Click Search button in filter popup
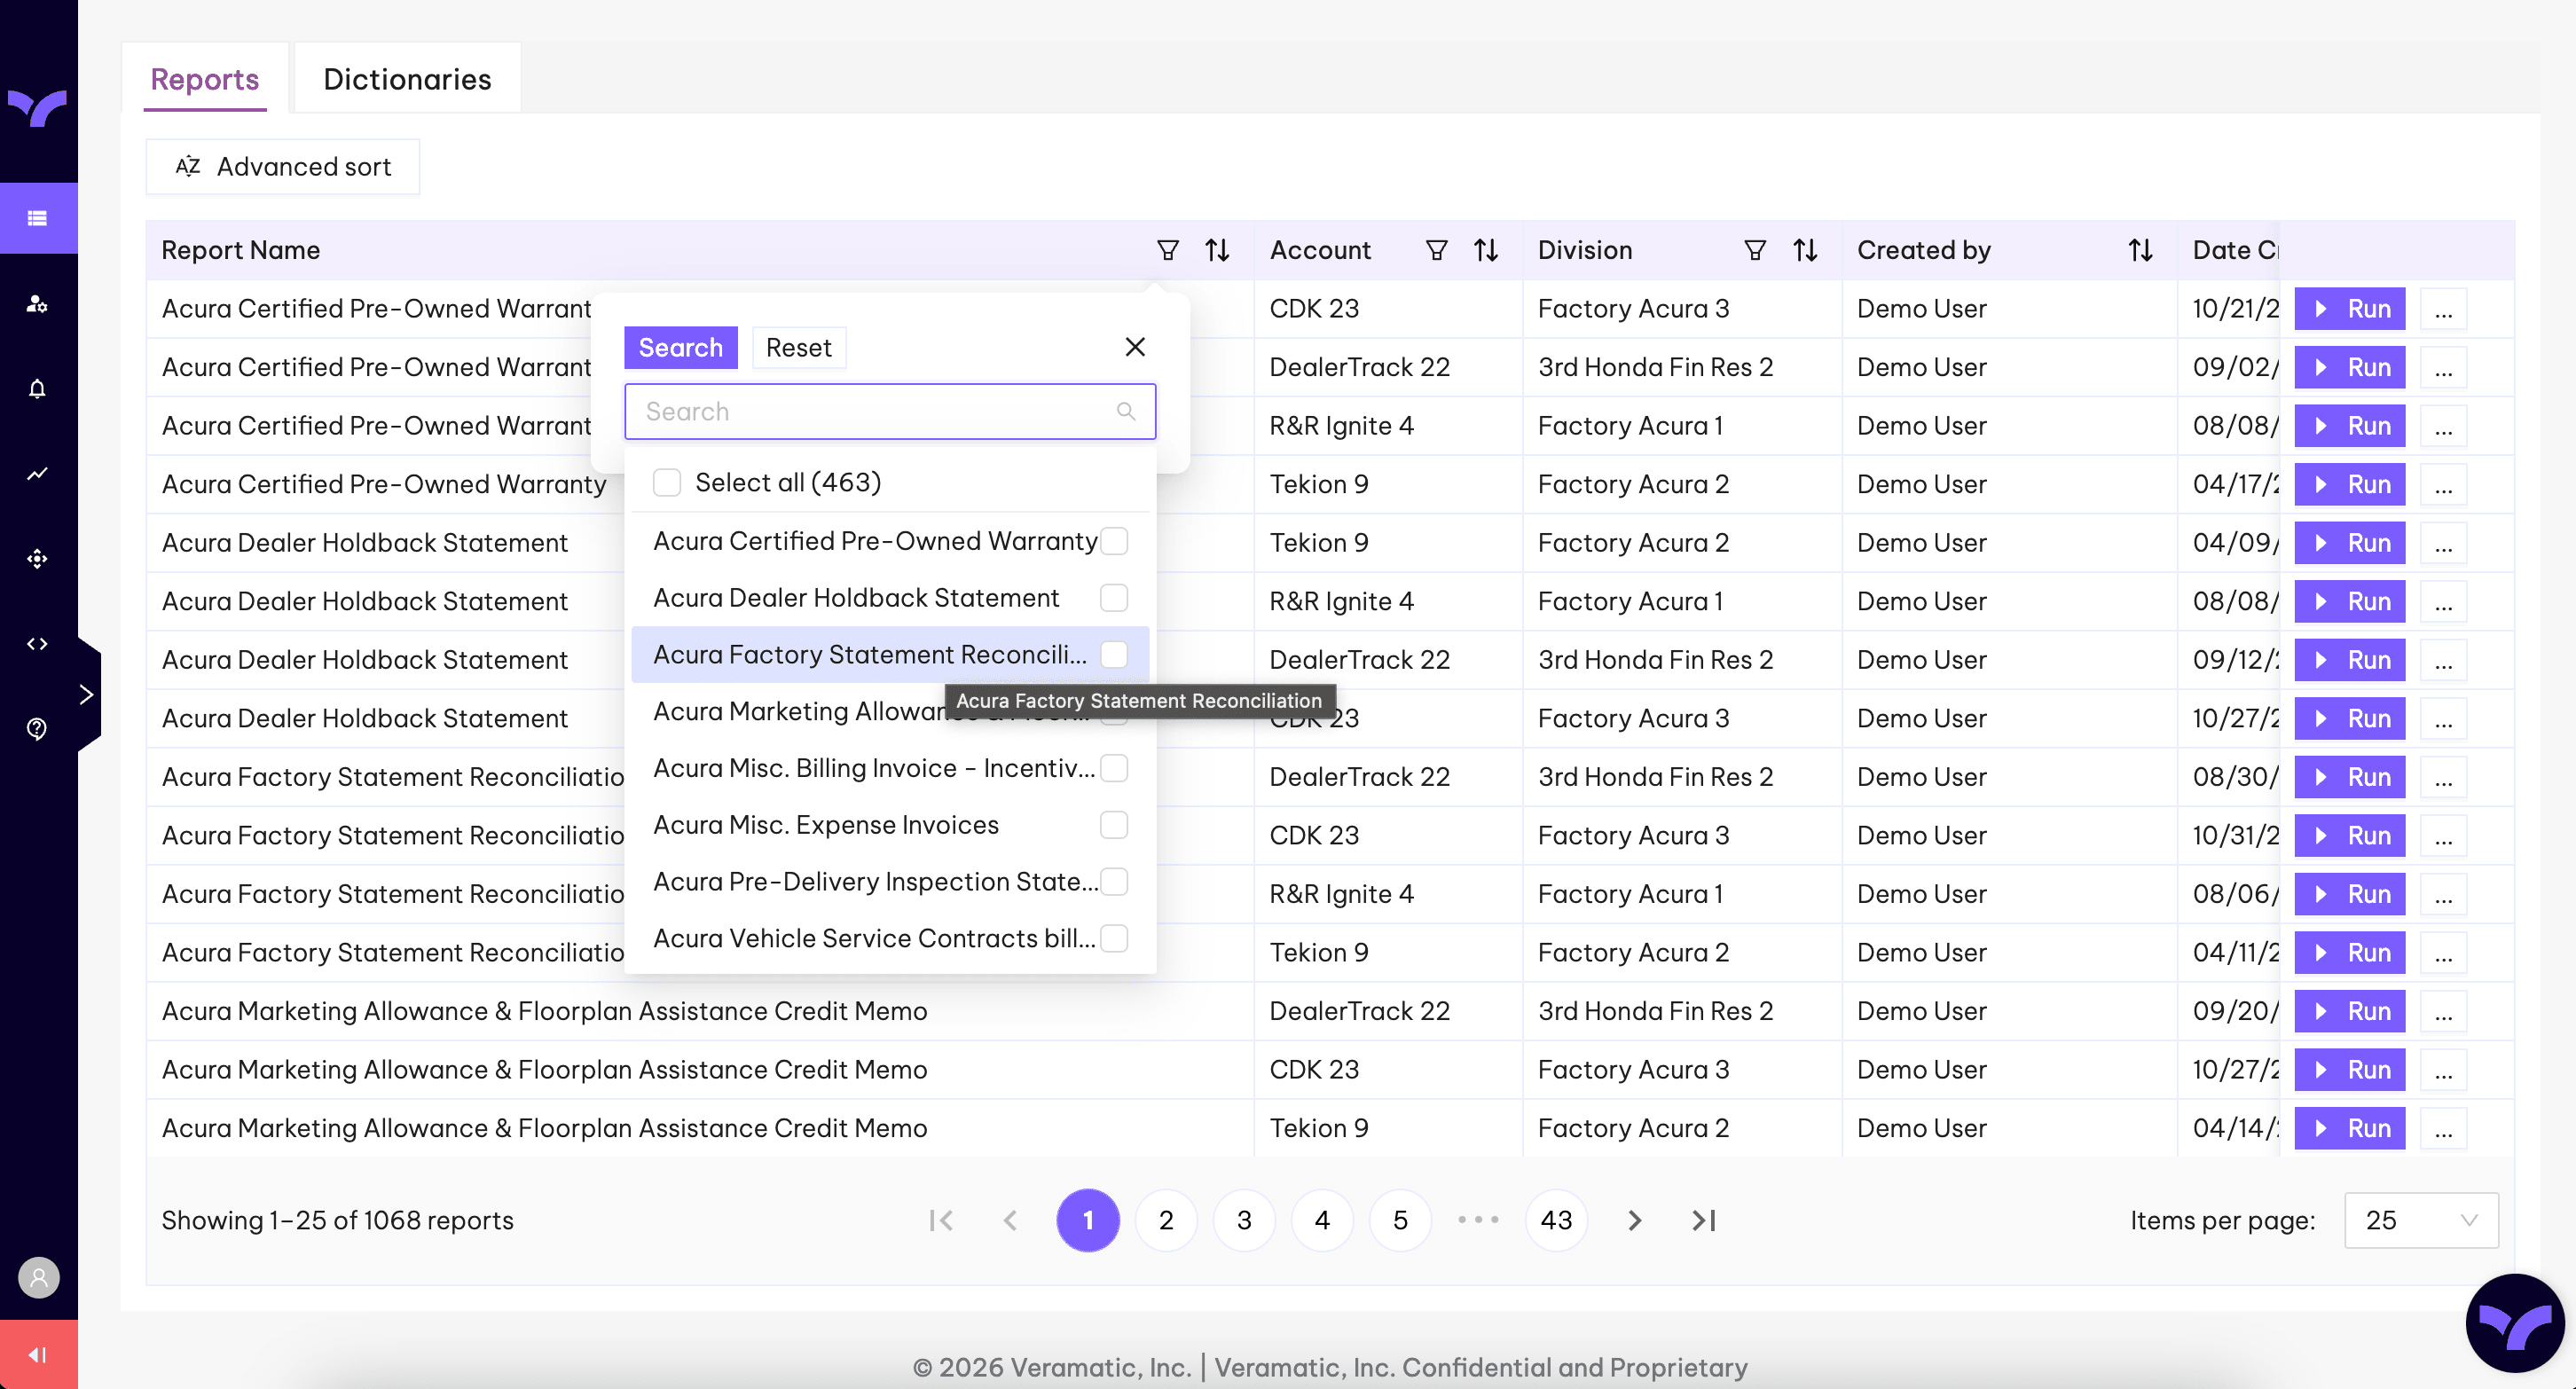The height and width of the screenshot is (1389, 2576). click(680, 347)
